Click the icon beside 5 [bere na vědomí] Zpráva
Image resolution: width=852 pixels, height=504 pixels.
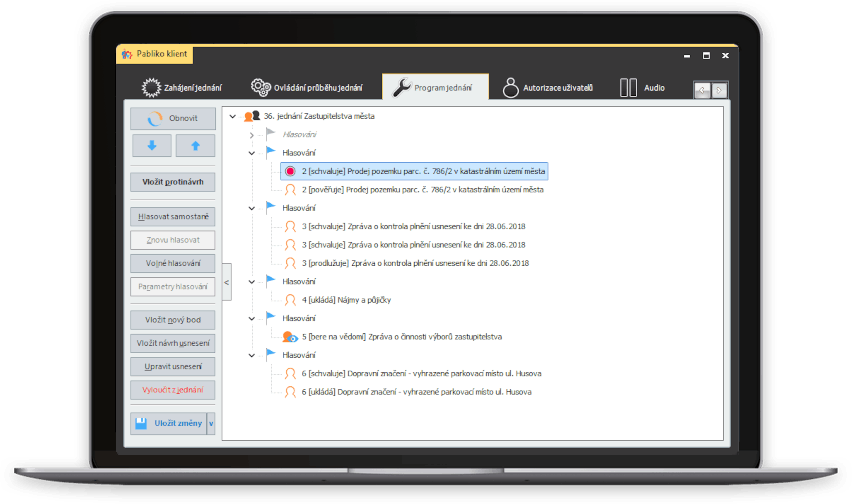click(x=290, y=337)
